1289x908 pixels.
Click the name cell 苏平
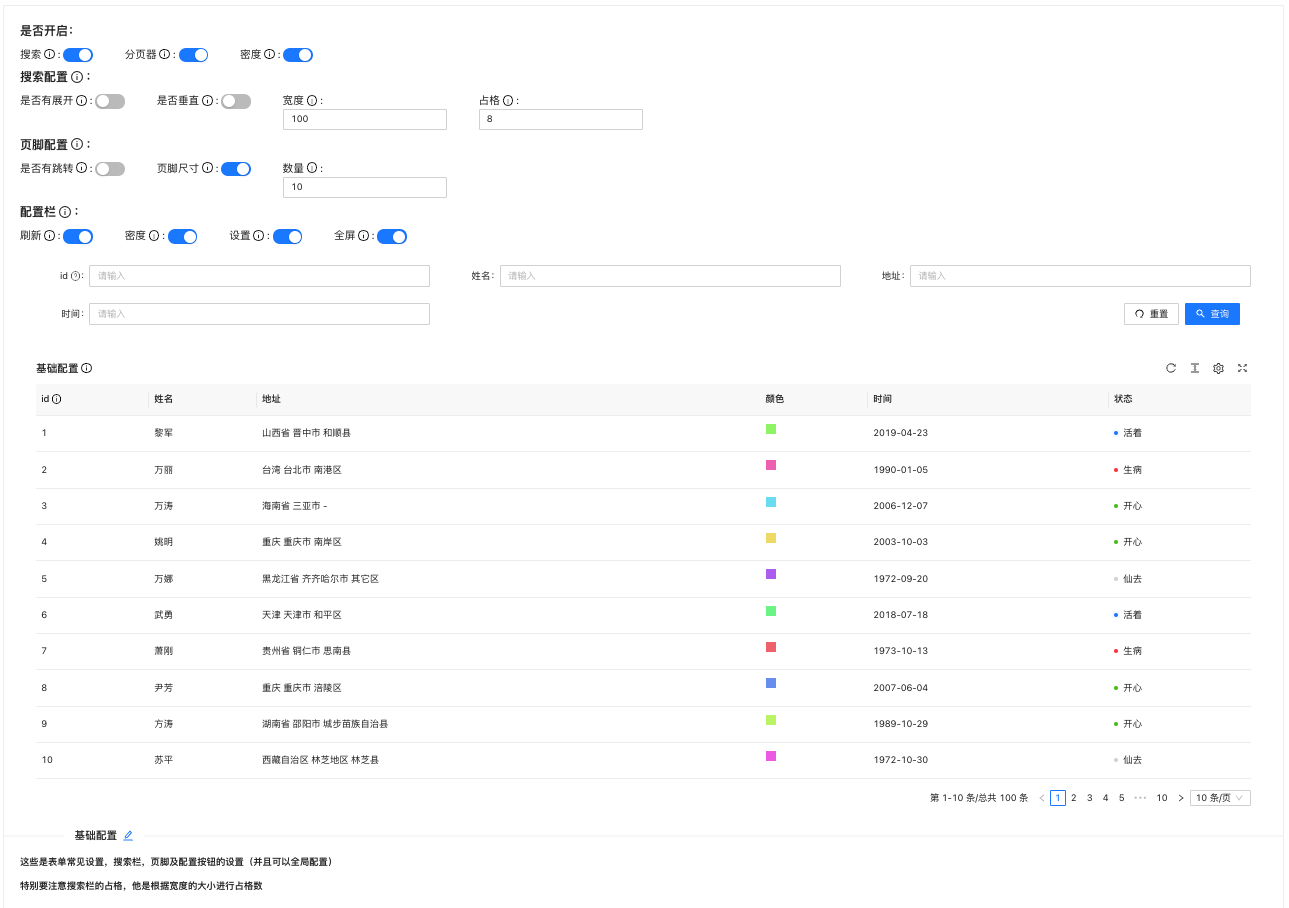163,760
